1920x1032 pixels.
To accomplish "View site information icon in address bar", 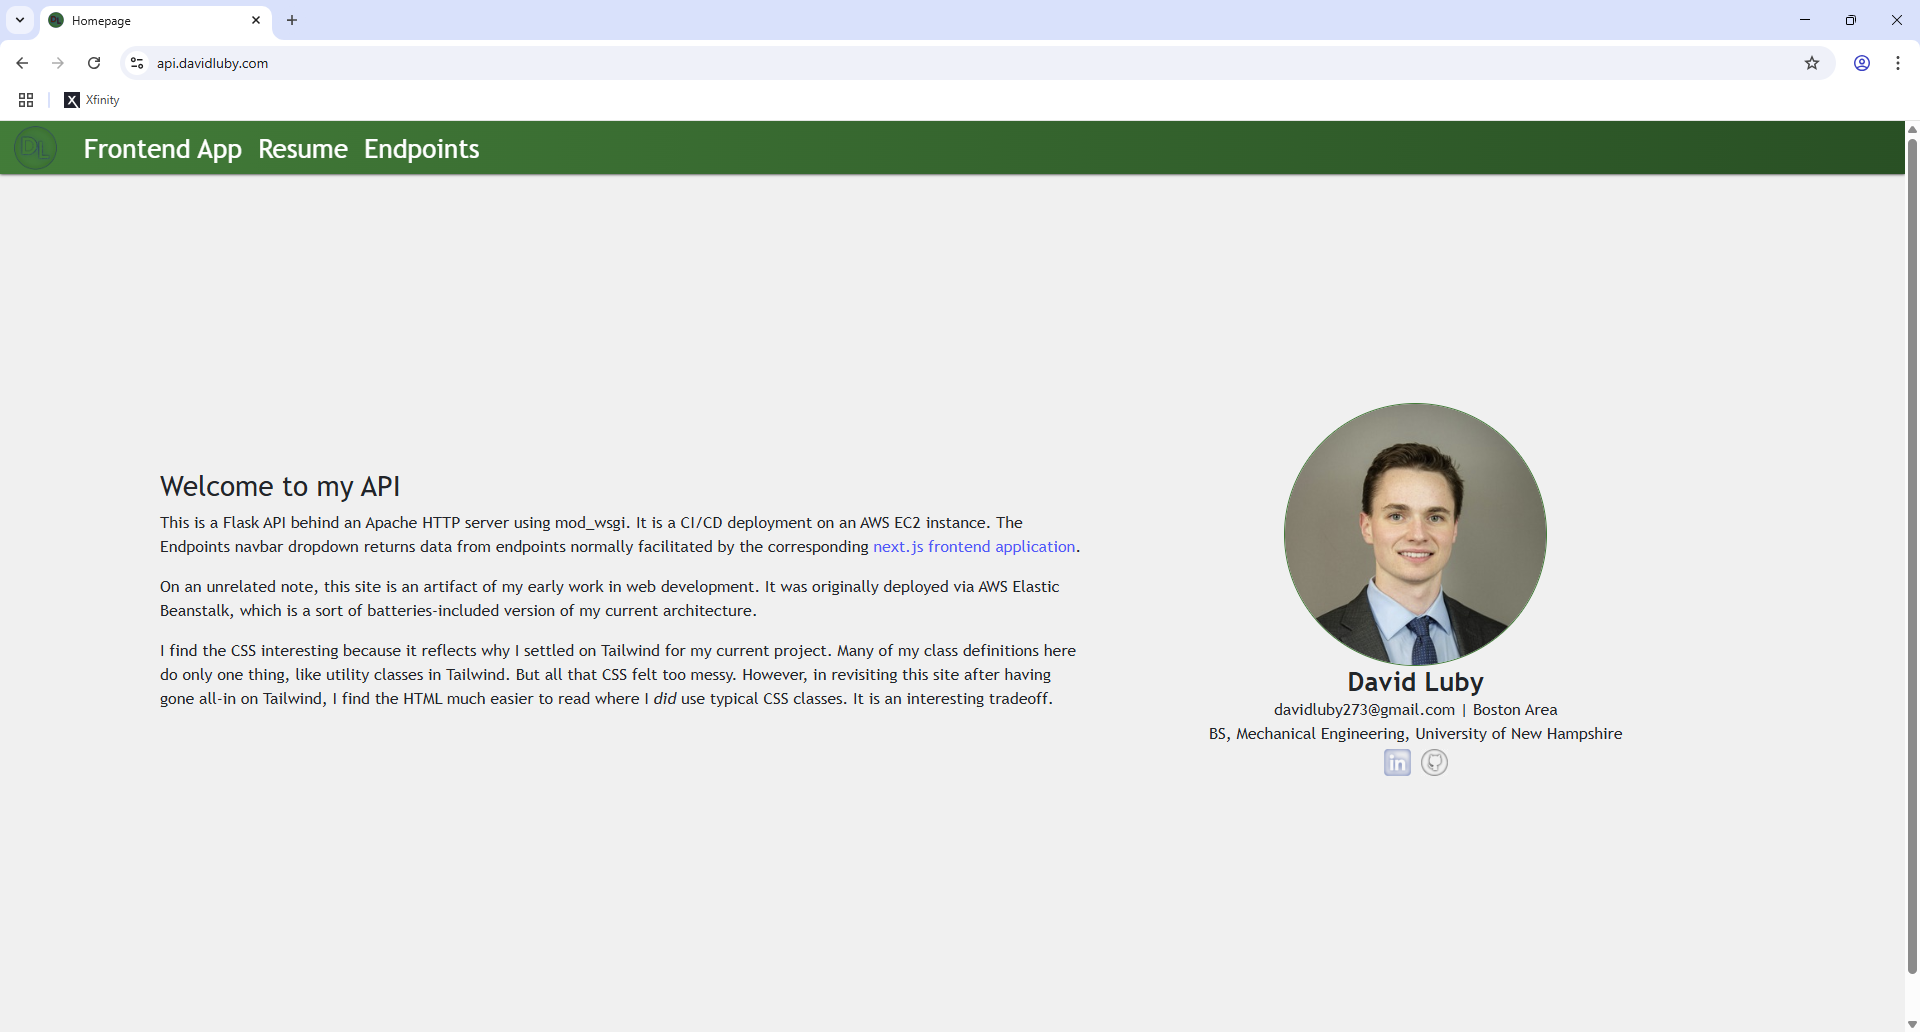I will click(137, 63).
